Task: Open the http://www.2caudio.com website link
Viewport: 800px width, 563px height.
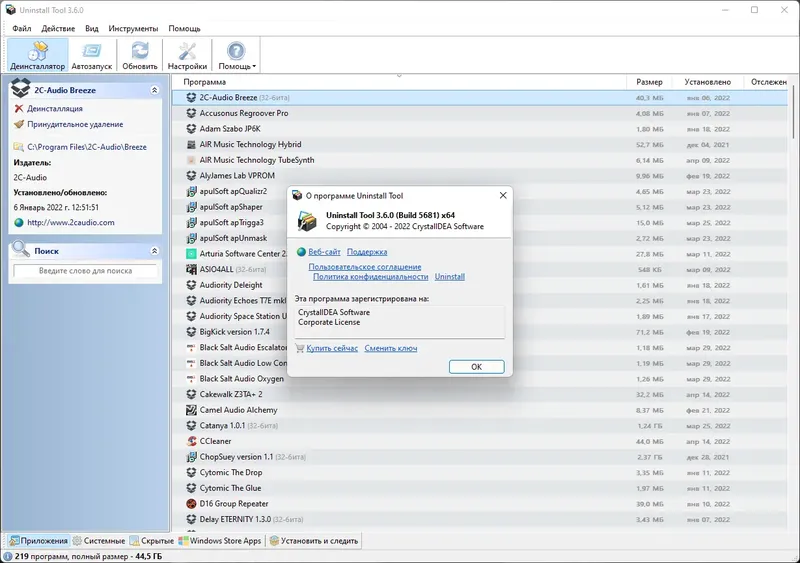Action: pyautogui.click(x=71, y=223)
